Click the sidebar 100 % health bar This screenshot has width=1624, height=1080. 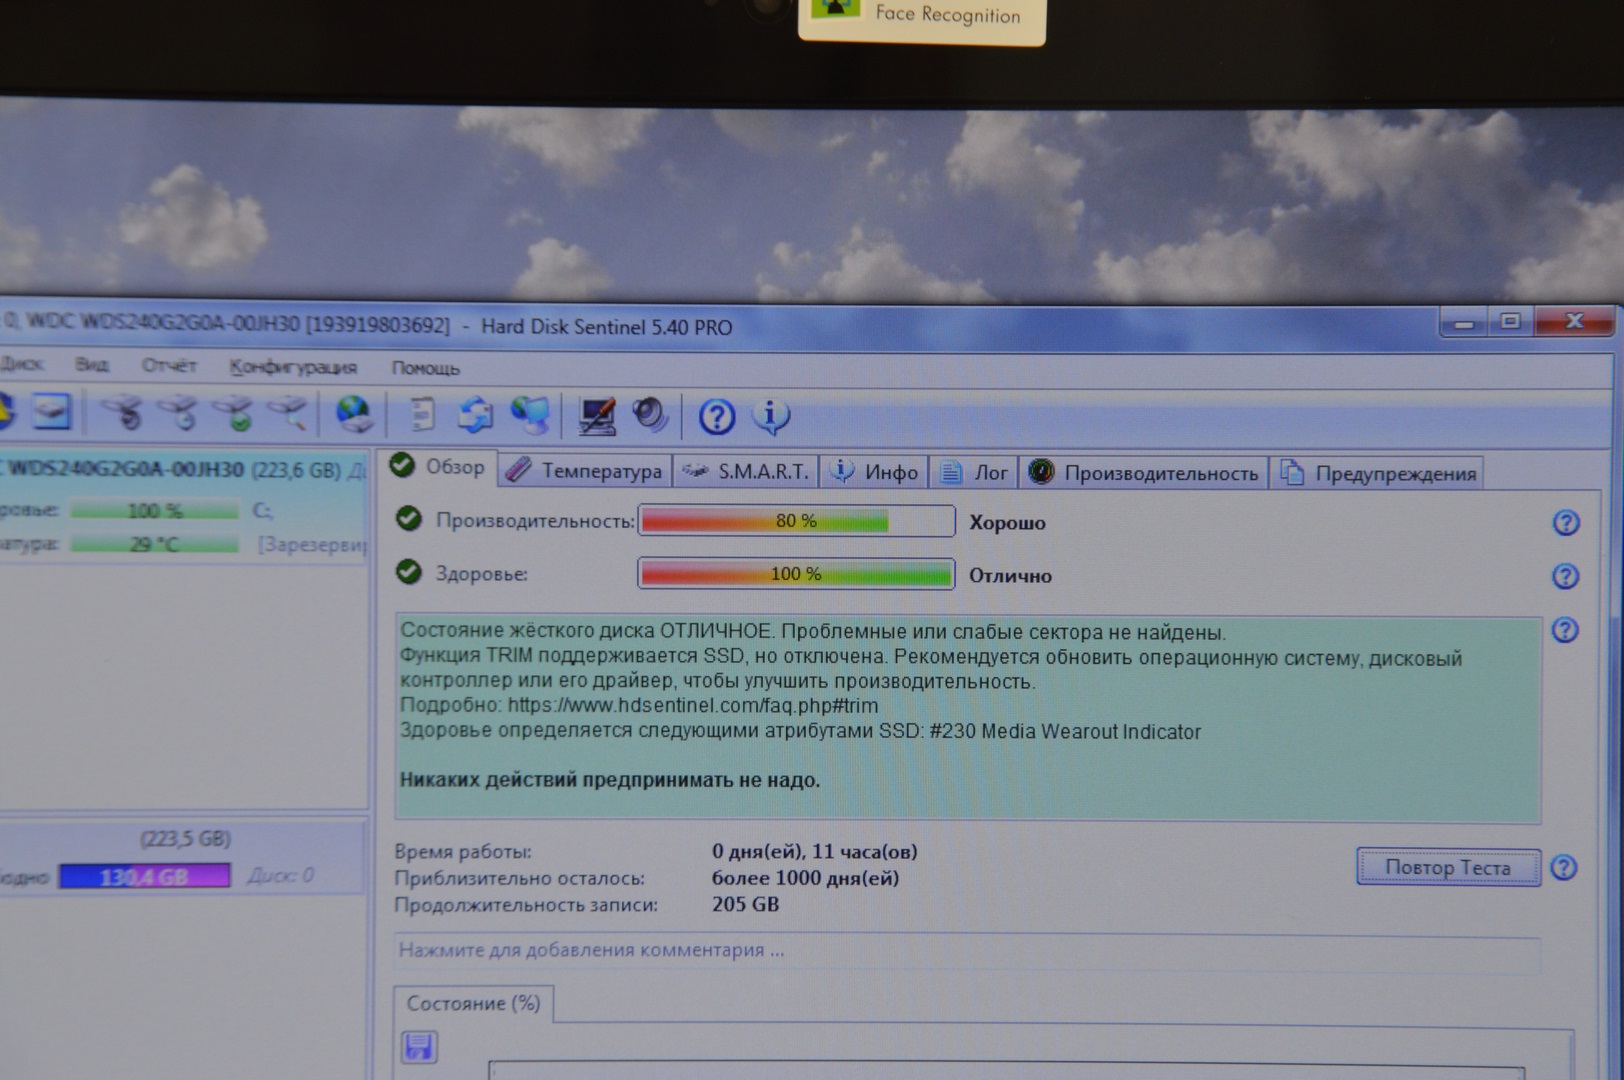(x=154, y=511)
